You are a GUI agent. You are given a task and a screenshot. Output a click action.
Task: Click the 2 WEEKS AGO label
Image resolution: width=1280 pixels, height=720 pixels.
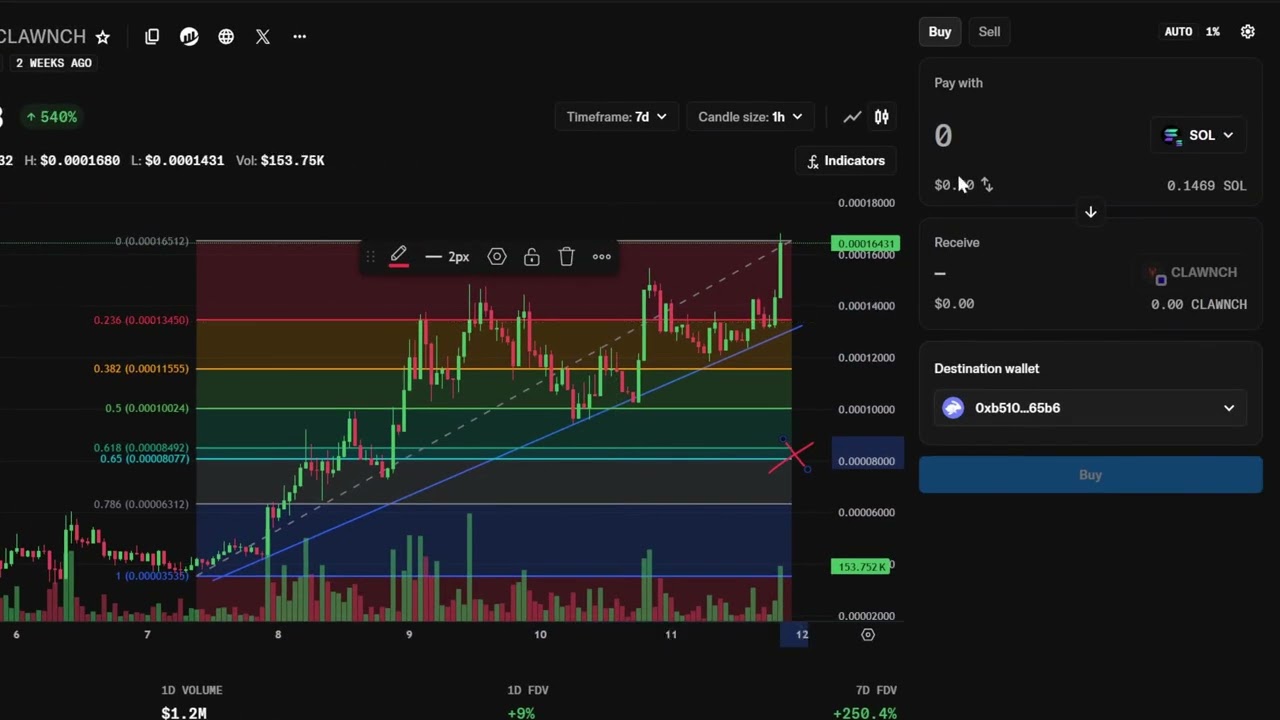tap(53, 63)
